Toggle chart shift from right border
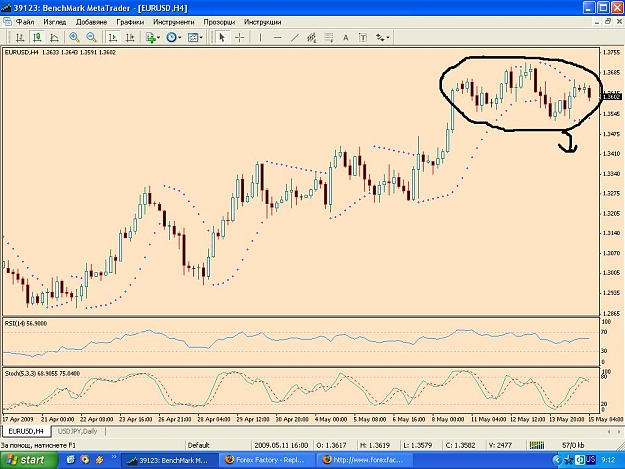 (130, 37)
